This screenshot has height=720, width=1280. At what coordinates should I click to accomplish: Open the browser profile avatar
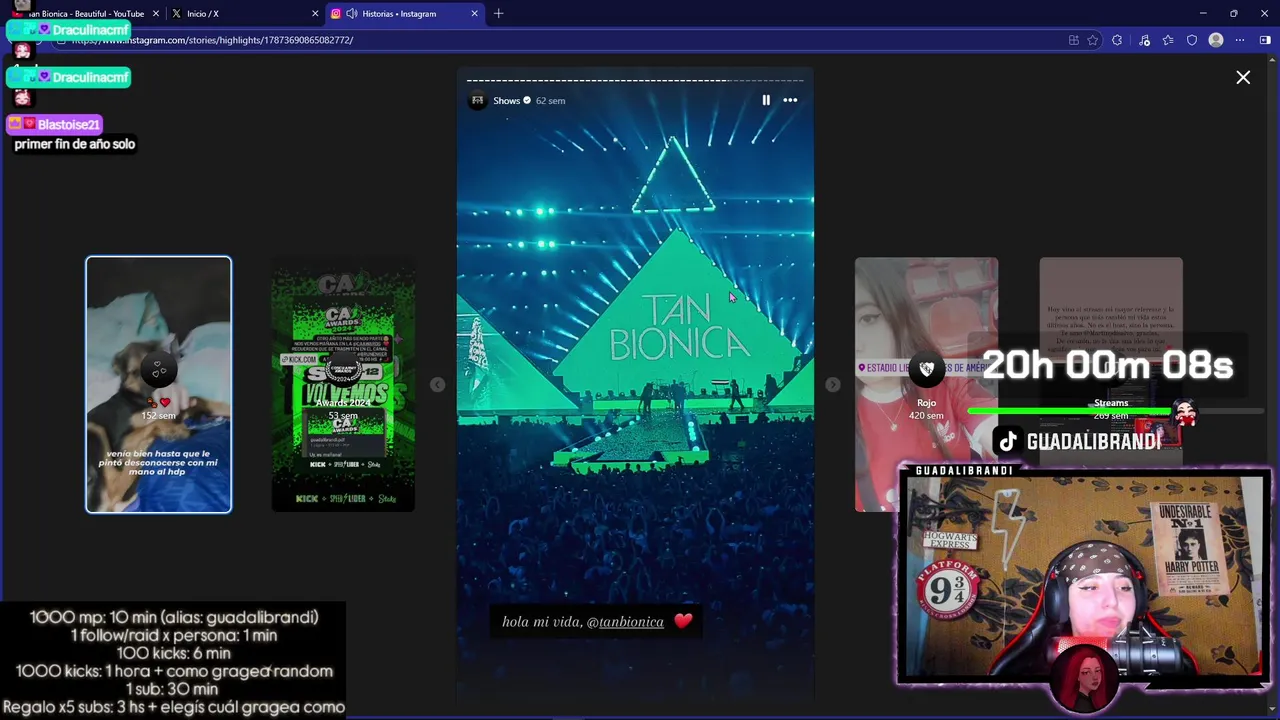(x=1216, y=40)
